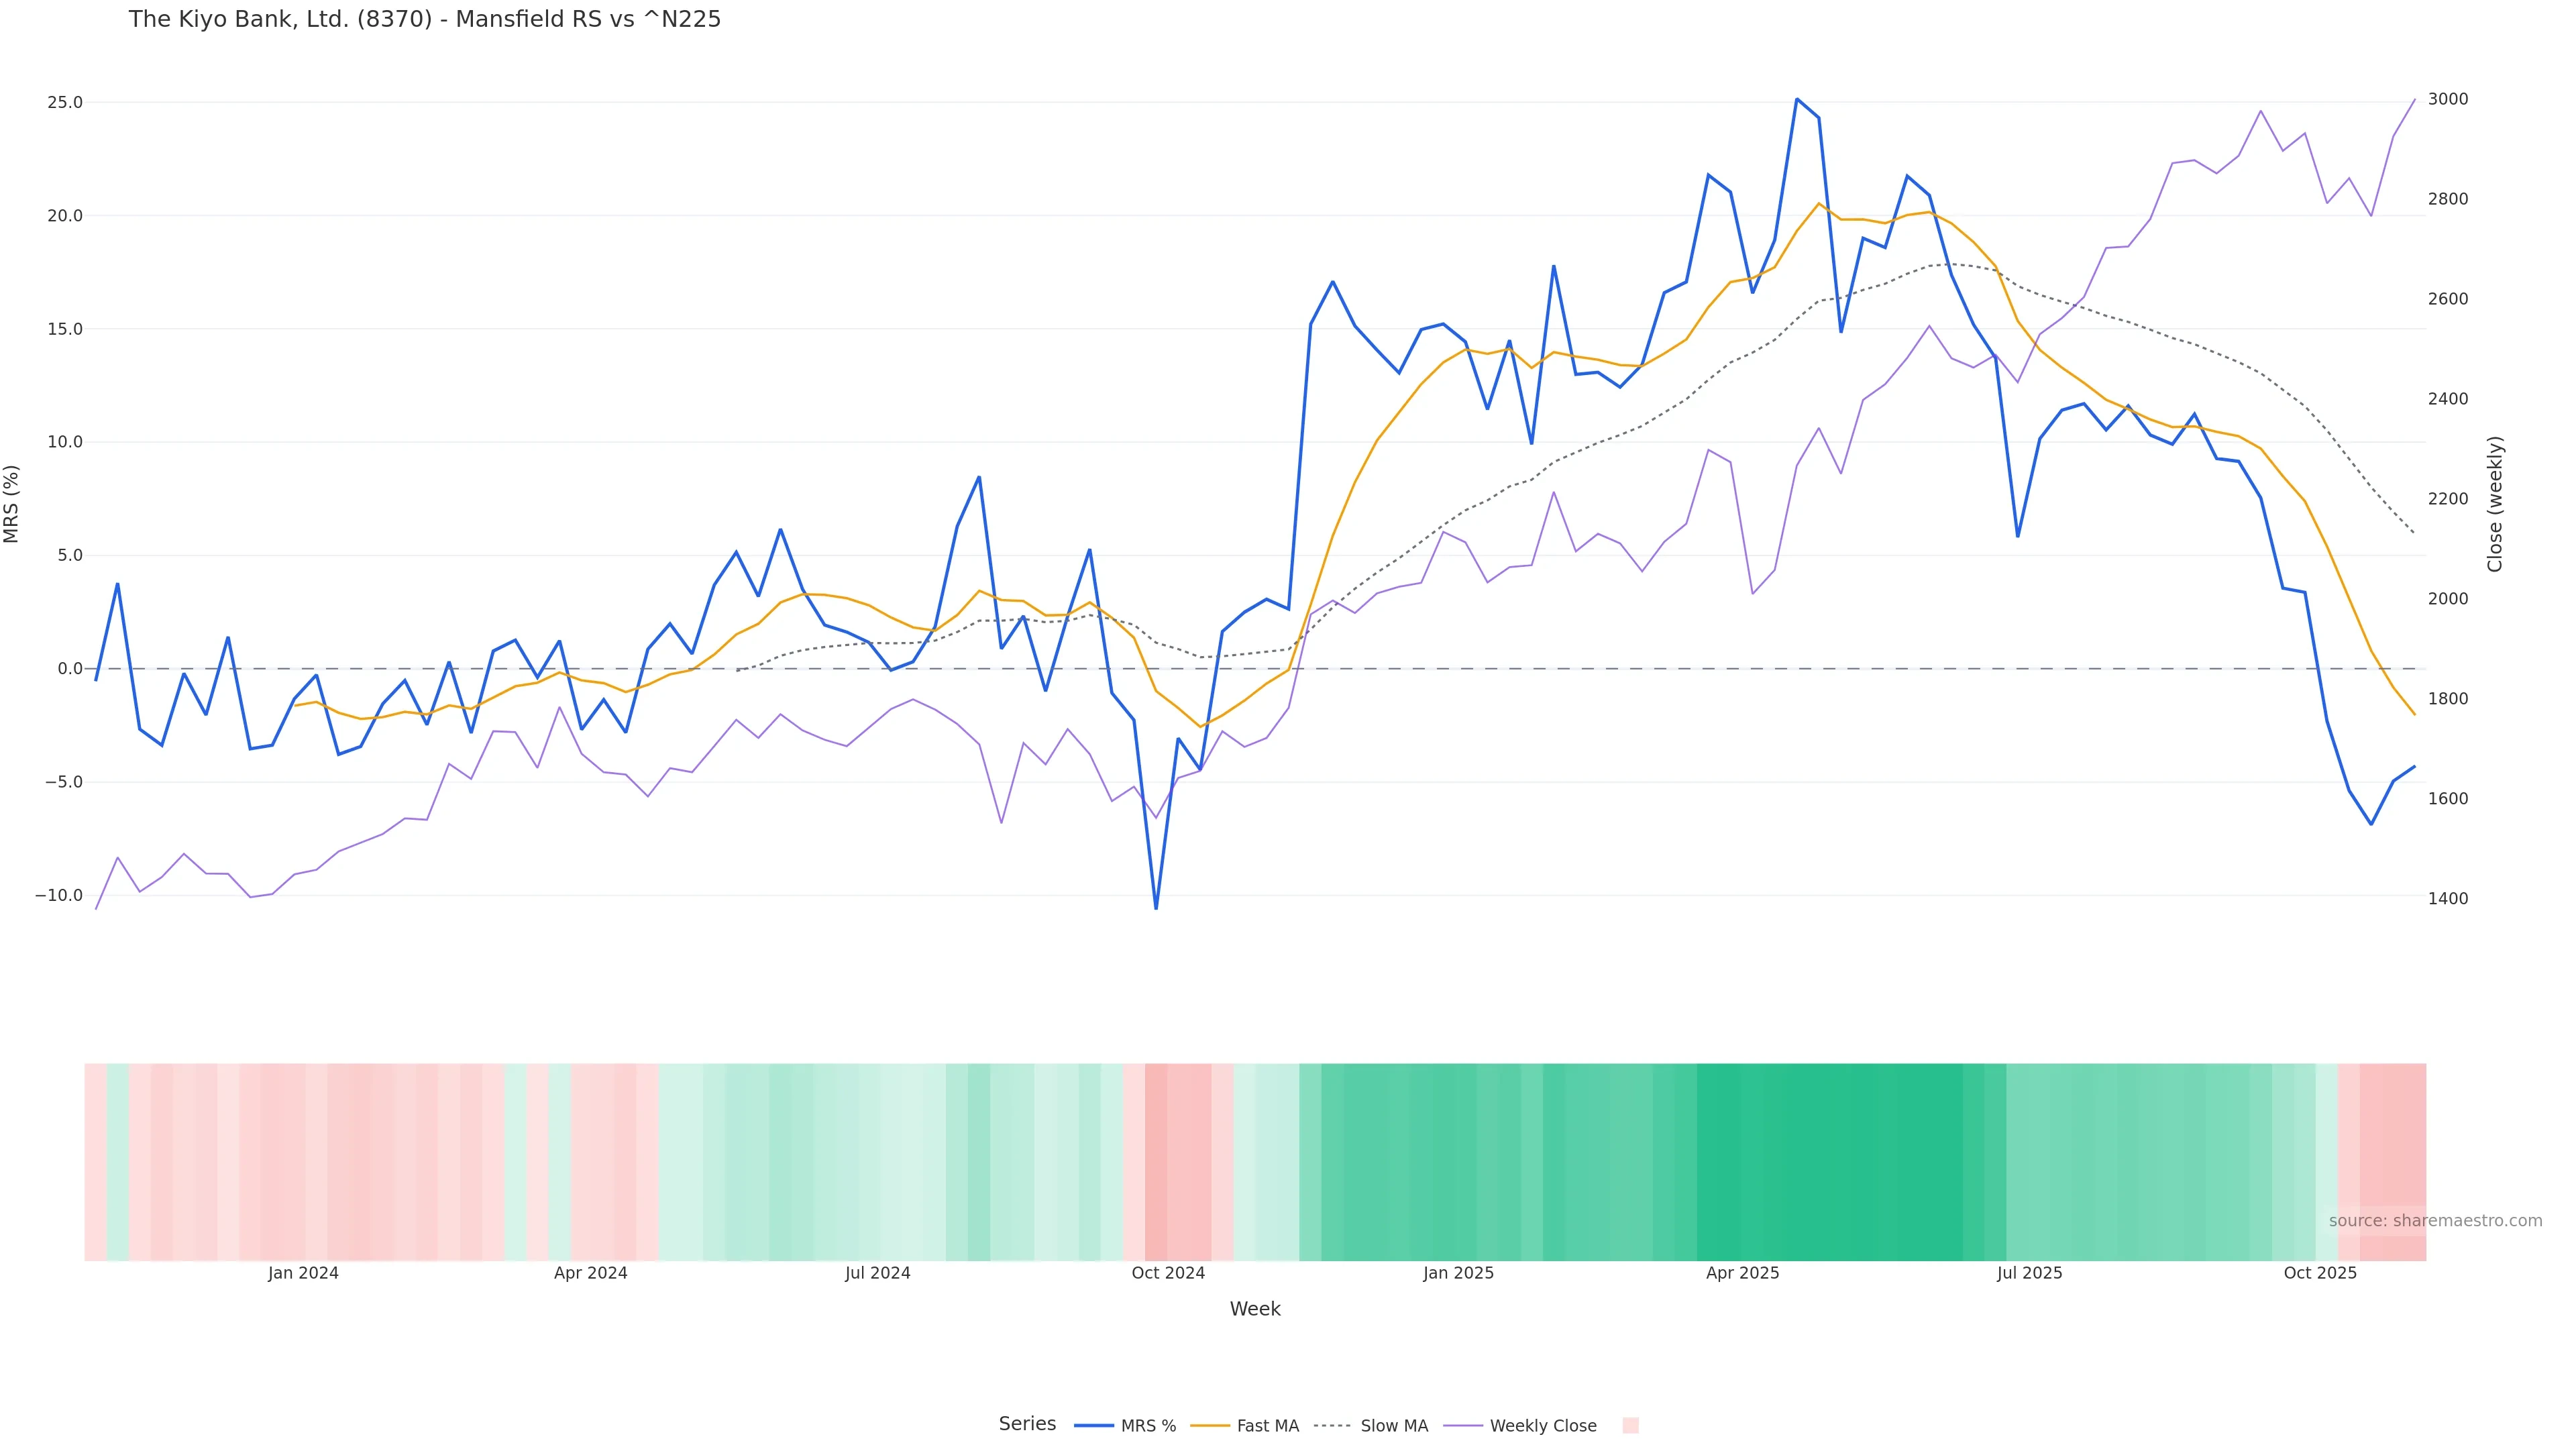This screenshot has width=2576, height=1449.
Task: Click the "Series" legend title
Action: coord(1027,1424)
